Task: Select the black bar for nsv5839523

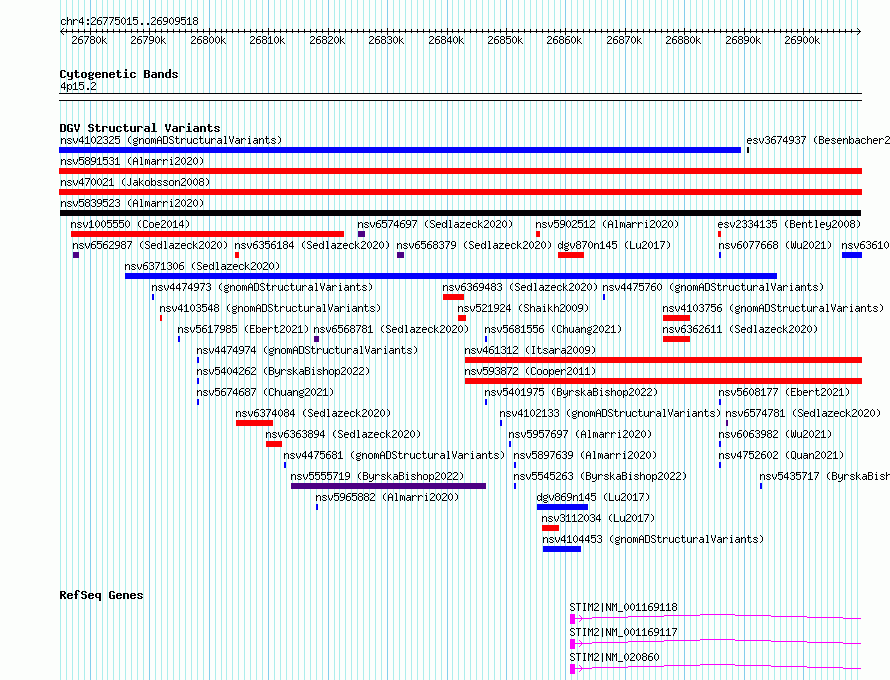Action: [460, 213]
